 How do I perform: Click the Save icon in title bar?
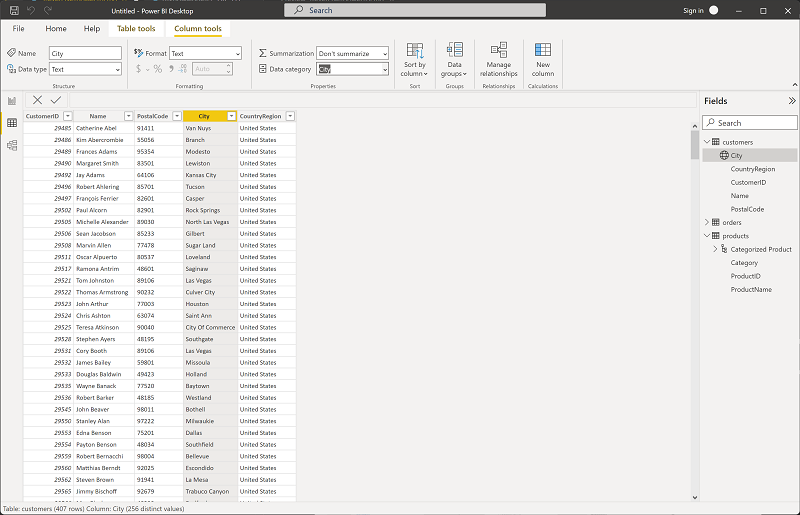14,10
